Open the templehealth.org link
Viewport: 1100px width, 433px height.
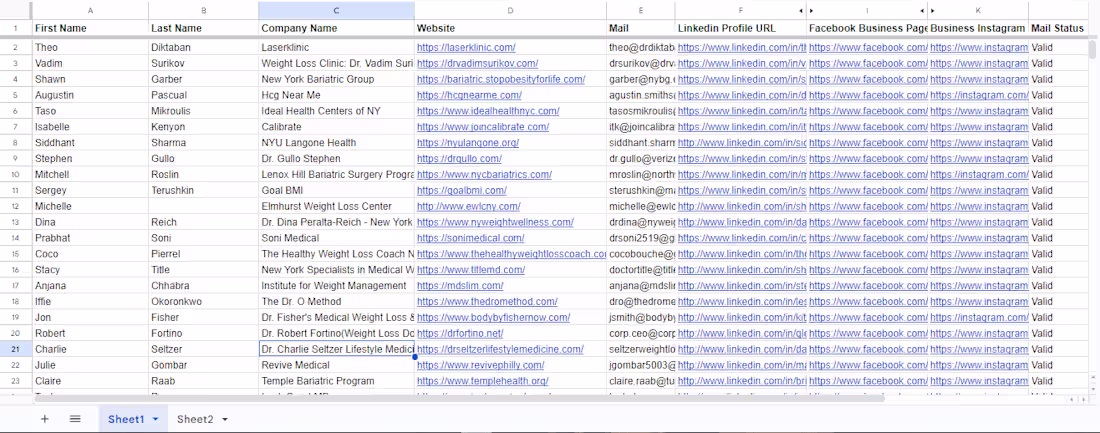483,381
